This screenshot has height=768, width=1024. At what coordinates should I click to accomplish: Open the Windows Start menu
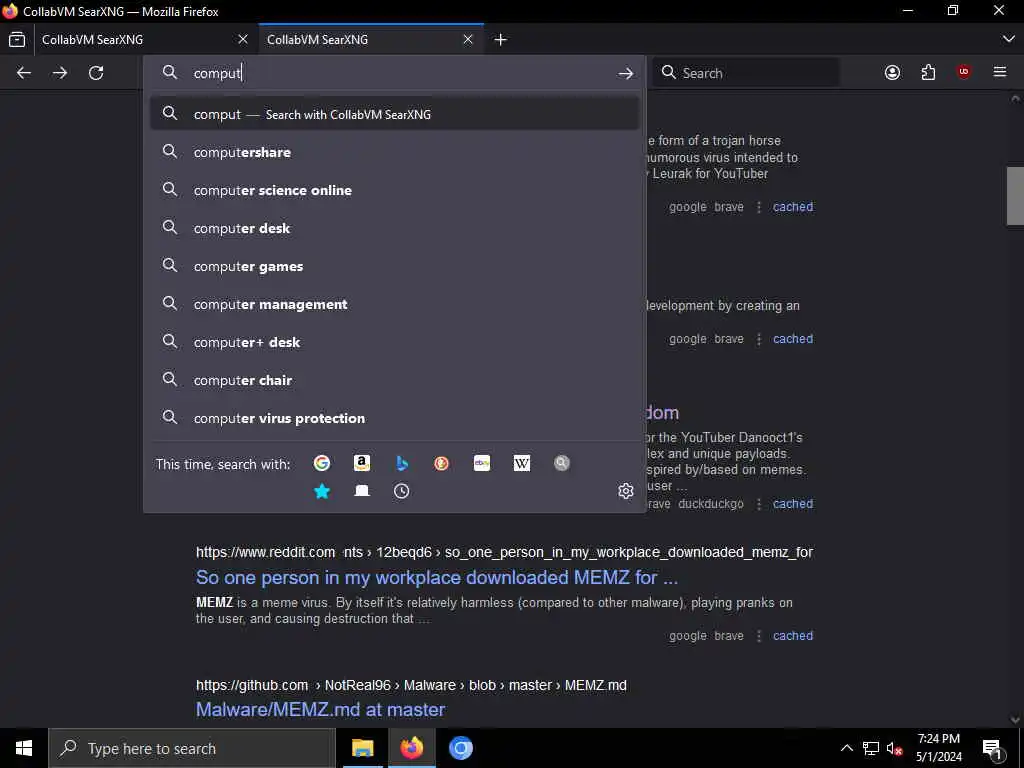(24, 748)
